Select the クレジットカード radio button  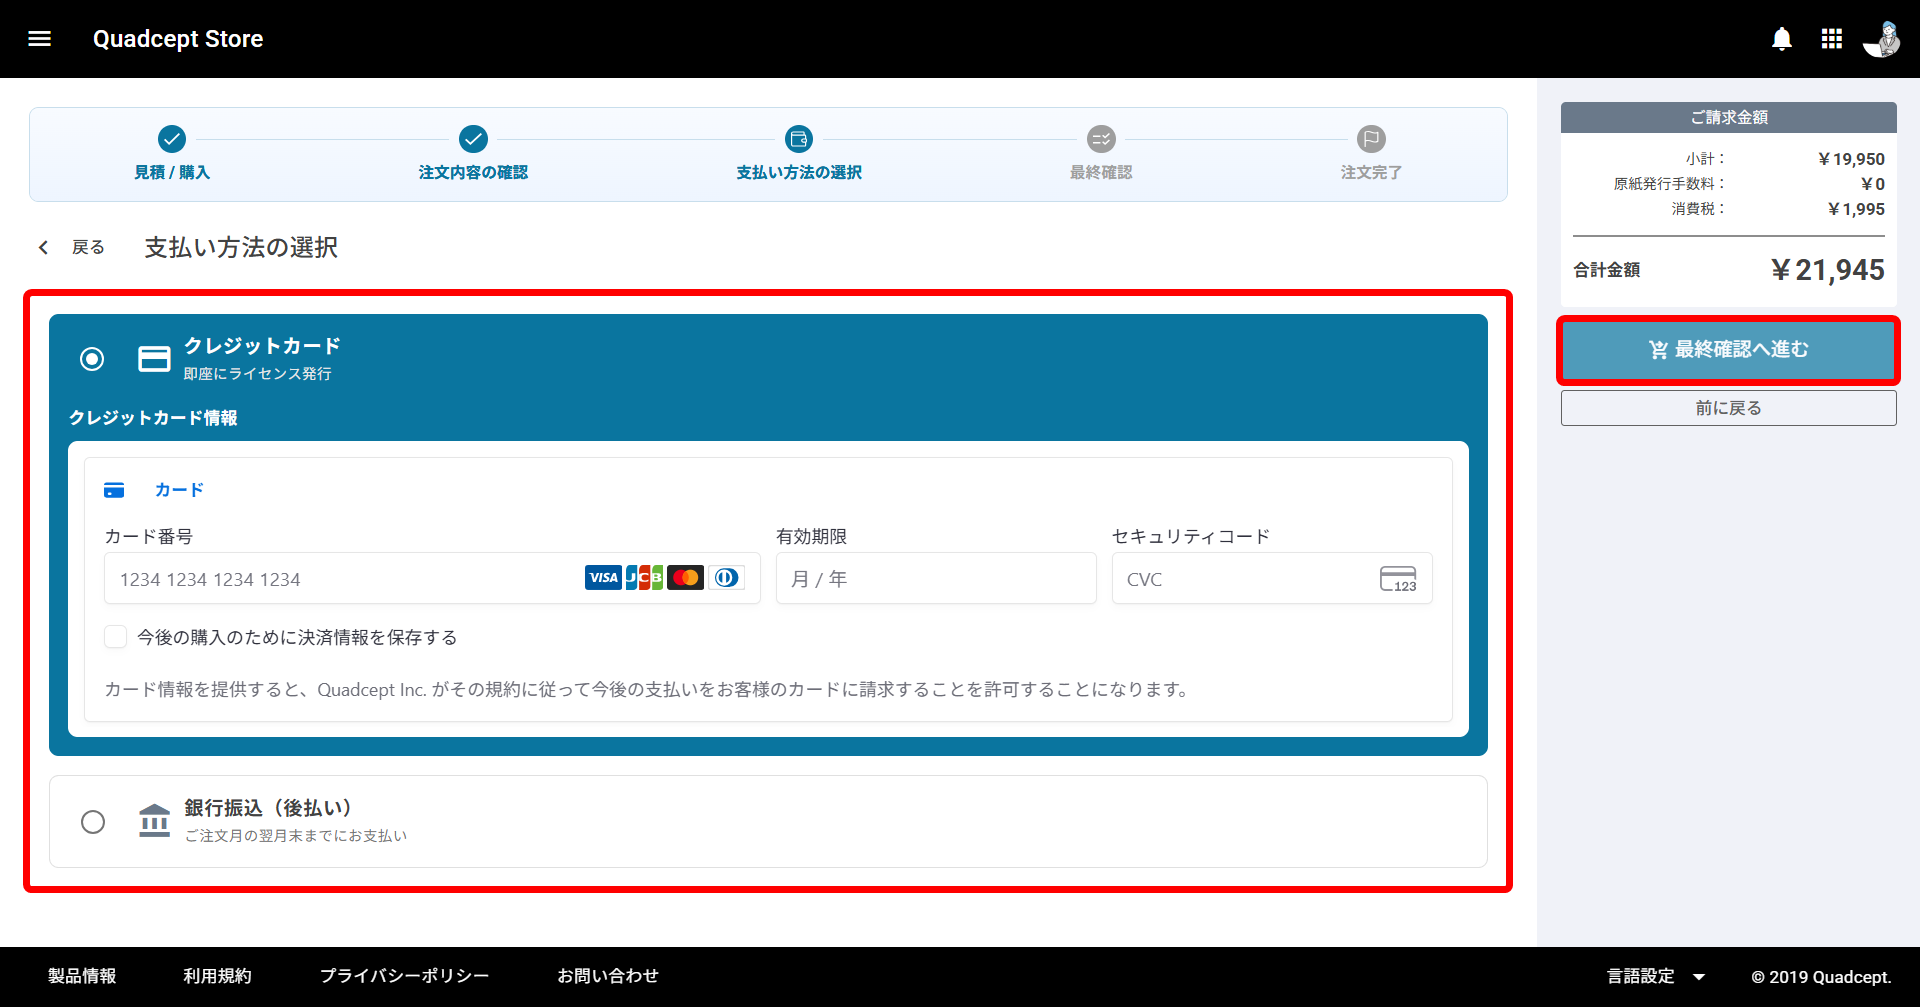[92, 358]
